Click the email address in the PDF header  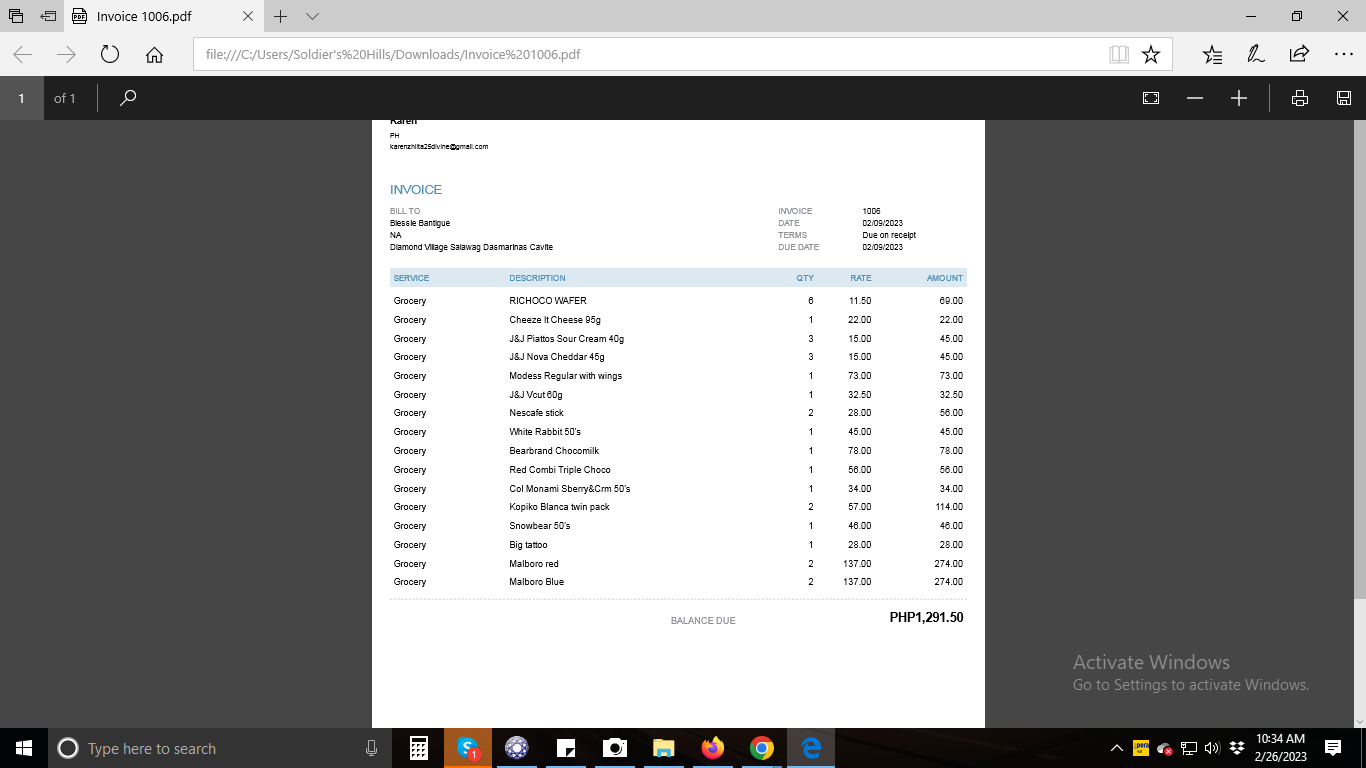439,147
